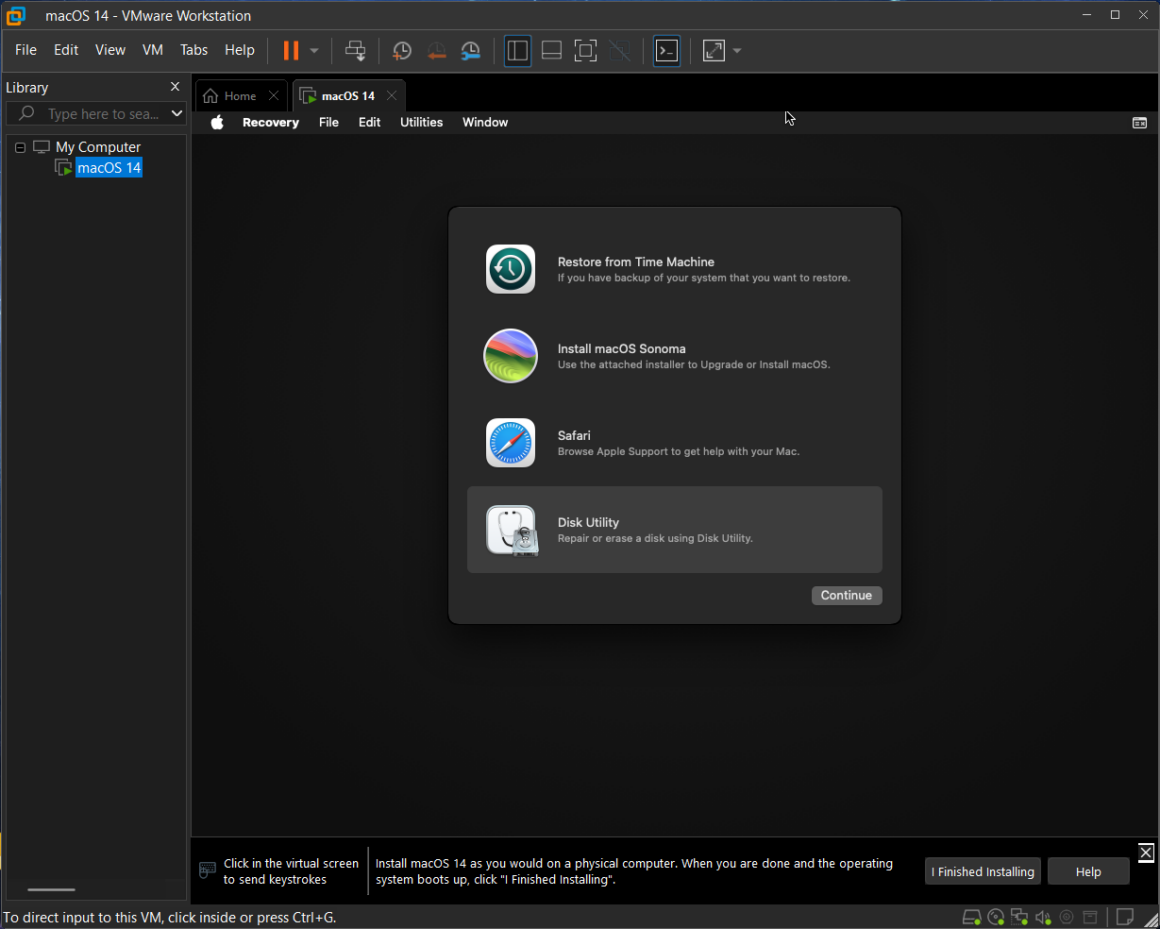Click the message log note icon

coord(1124,917)
